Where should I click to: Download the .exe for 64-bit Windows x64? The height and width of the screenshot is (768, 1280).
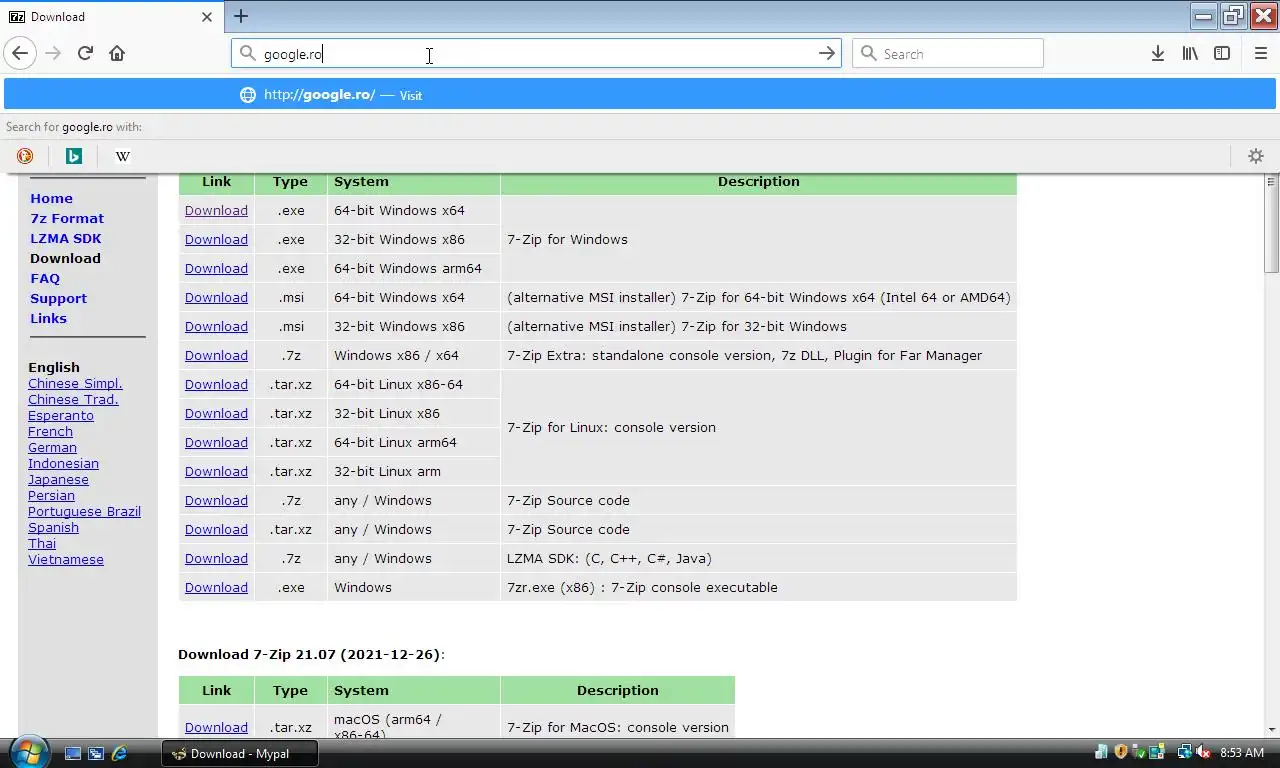click(x=216, y=210)
